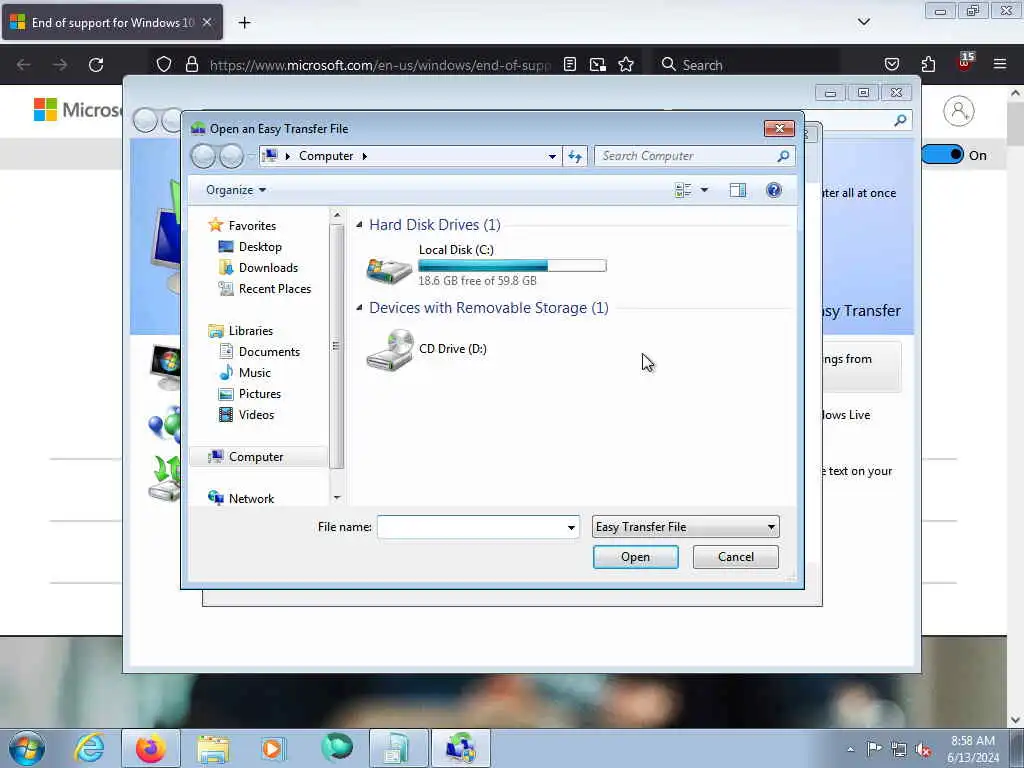Image resolution: width=1024 pixels, height=768 pixels.
Task: Toggle the On switch on the Microsoft page
Action: (x=942, y=155)
